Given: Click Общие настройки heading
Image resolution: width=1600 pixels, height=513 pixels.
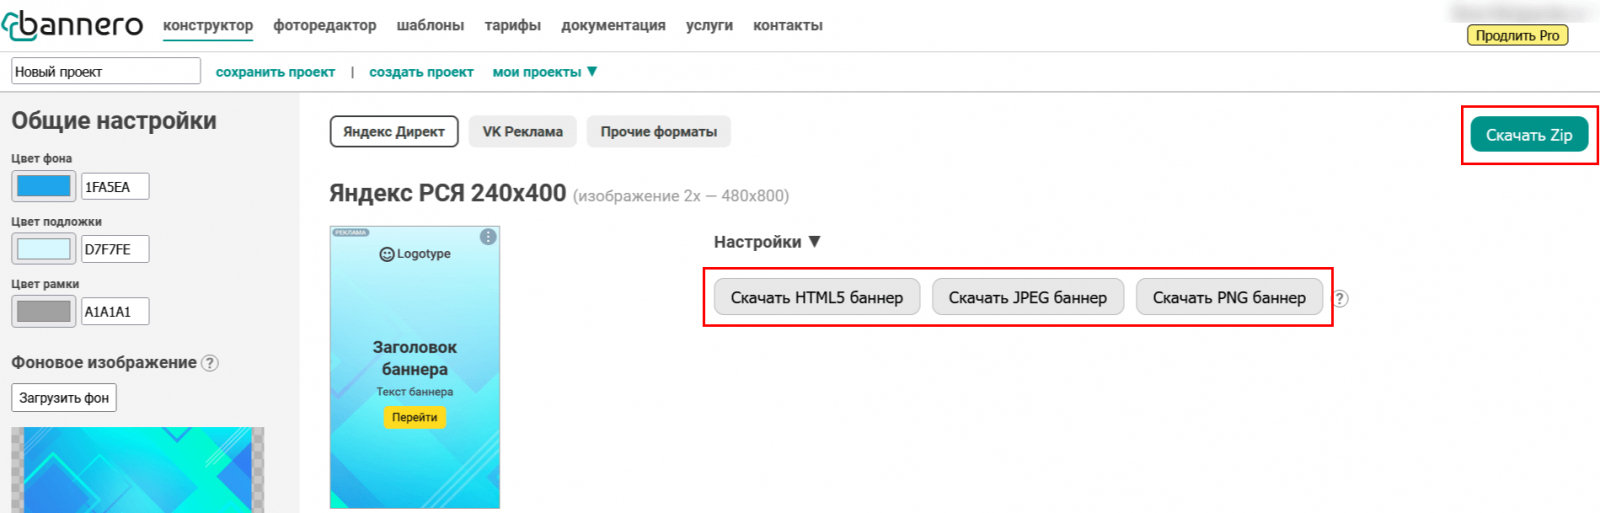Looking at the screenshot, I should tap(114, 121).
